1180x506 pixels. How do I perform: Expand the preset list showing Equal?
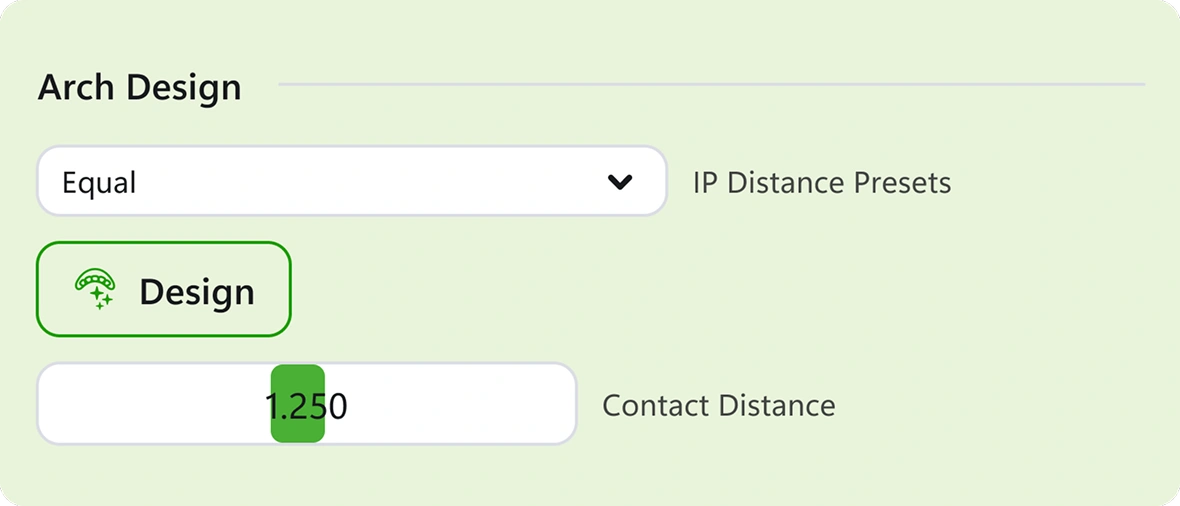click(351, 181)
